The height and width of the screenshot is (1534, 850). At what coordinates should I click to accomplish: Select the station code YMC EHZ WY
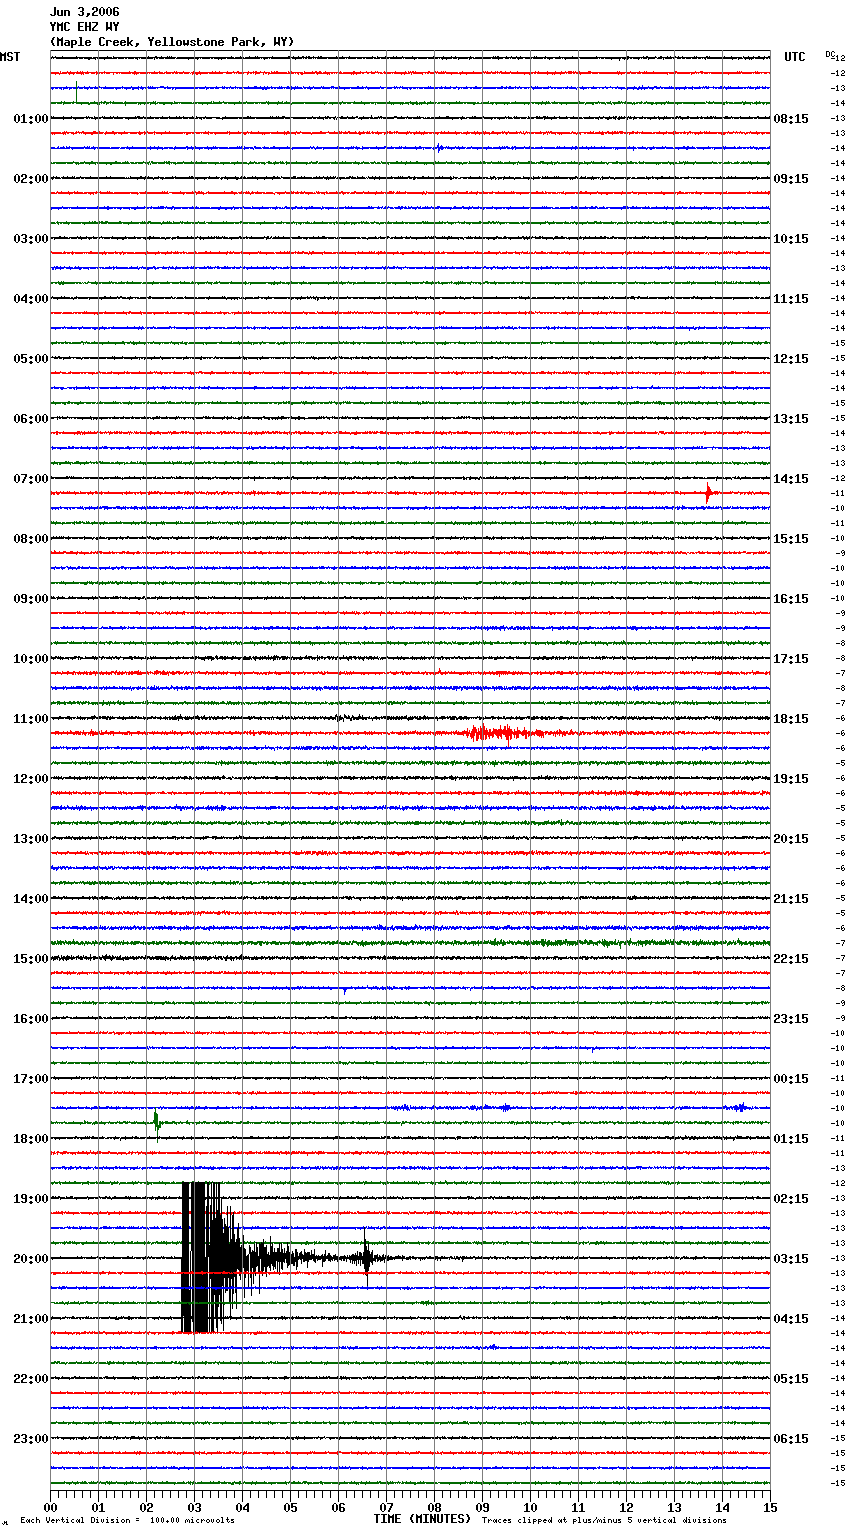point(84,27)
